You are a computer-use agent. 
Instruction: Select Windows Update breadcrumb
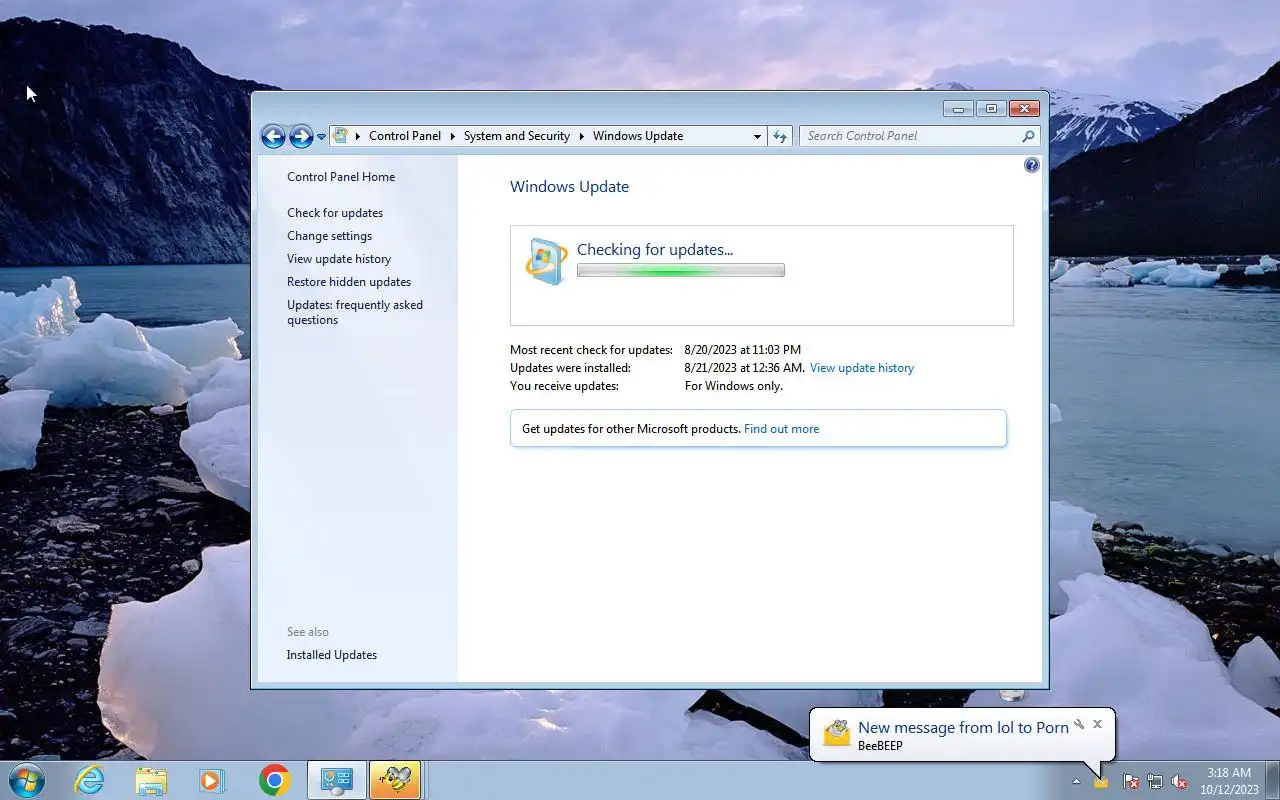638,136
